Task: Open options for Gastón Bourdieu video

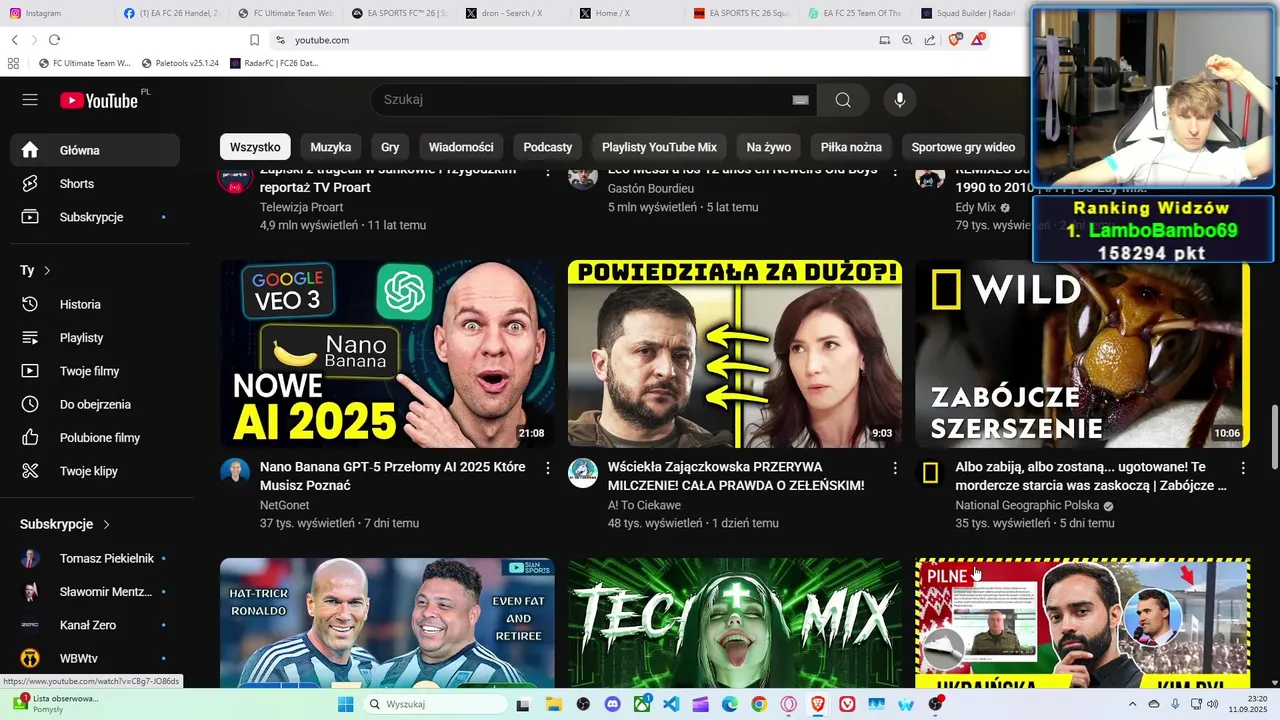Action: pos(895,173)
